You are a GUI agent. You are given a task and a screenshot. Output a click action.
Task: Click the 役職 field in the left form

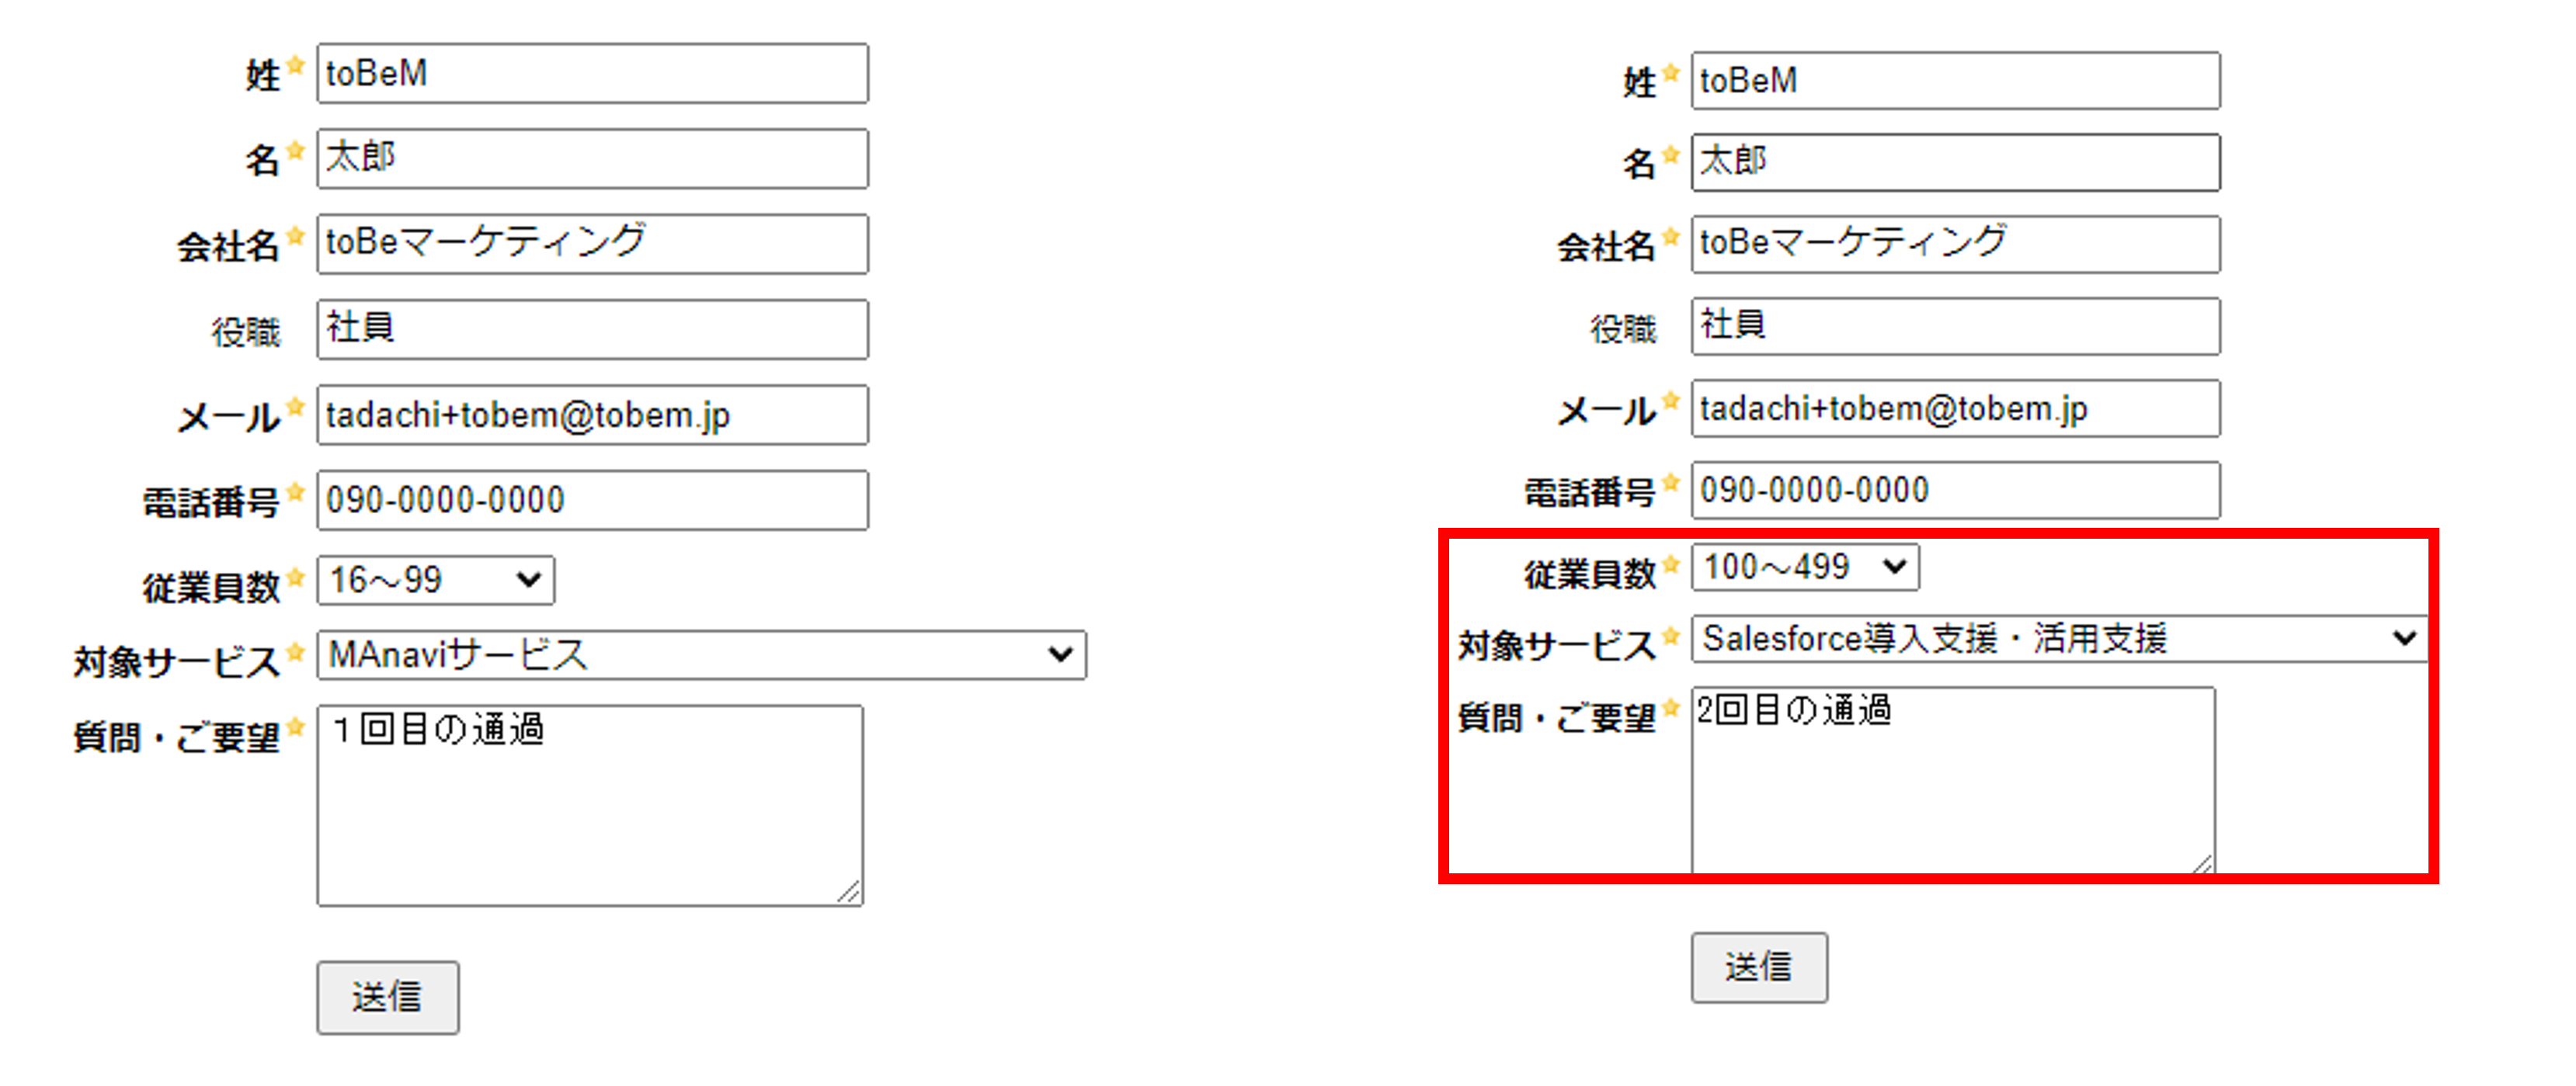592,329
